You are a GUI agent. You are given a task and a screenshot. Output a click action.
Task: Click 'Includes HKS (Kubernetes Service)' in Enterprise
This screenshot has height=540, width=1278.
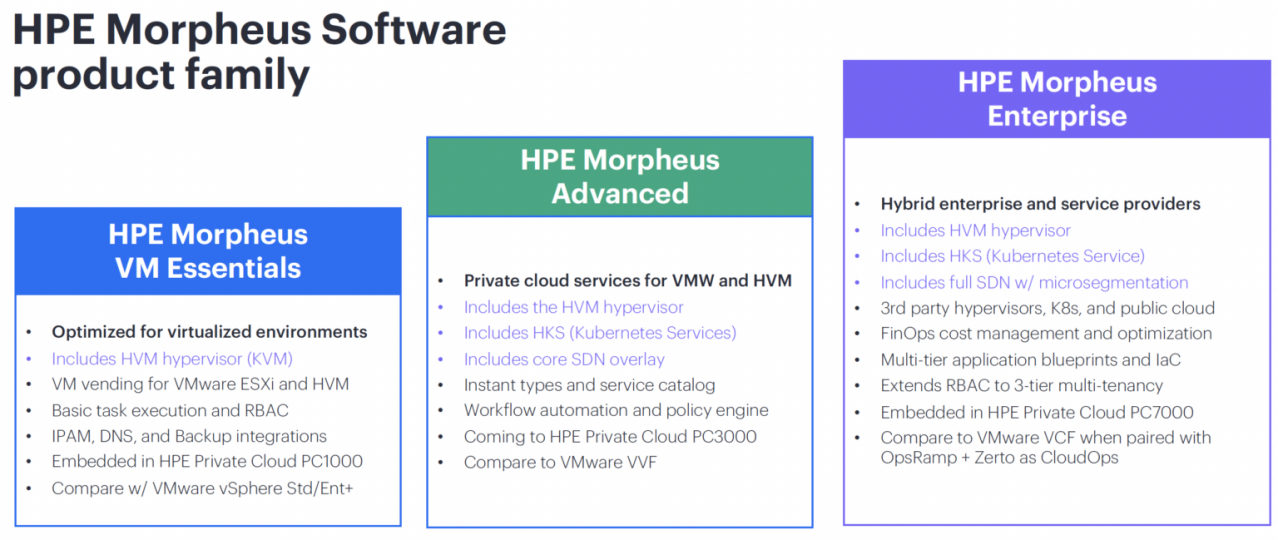pos(1013,256)
